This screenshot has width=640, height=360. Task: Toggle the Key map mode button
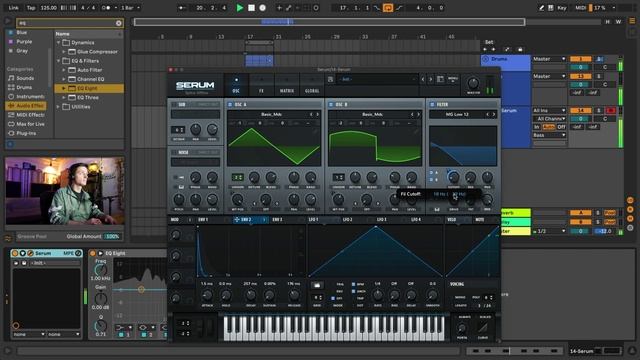click(x=562, y=8)
